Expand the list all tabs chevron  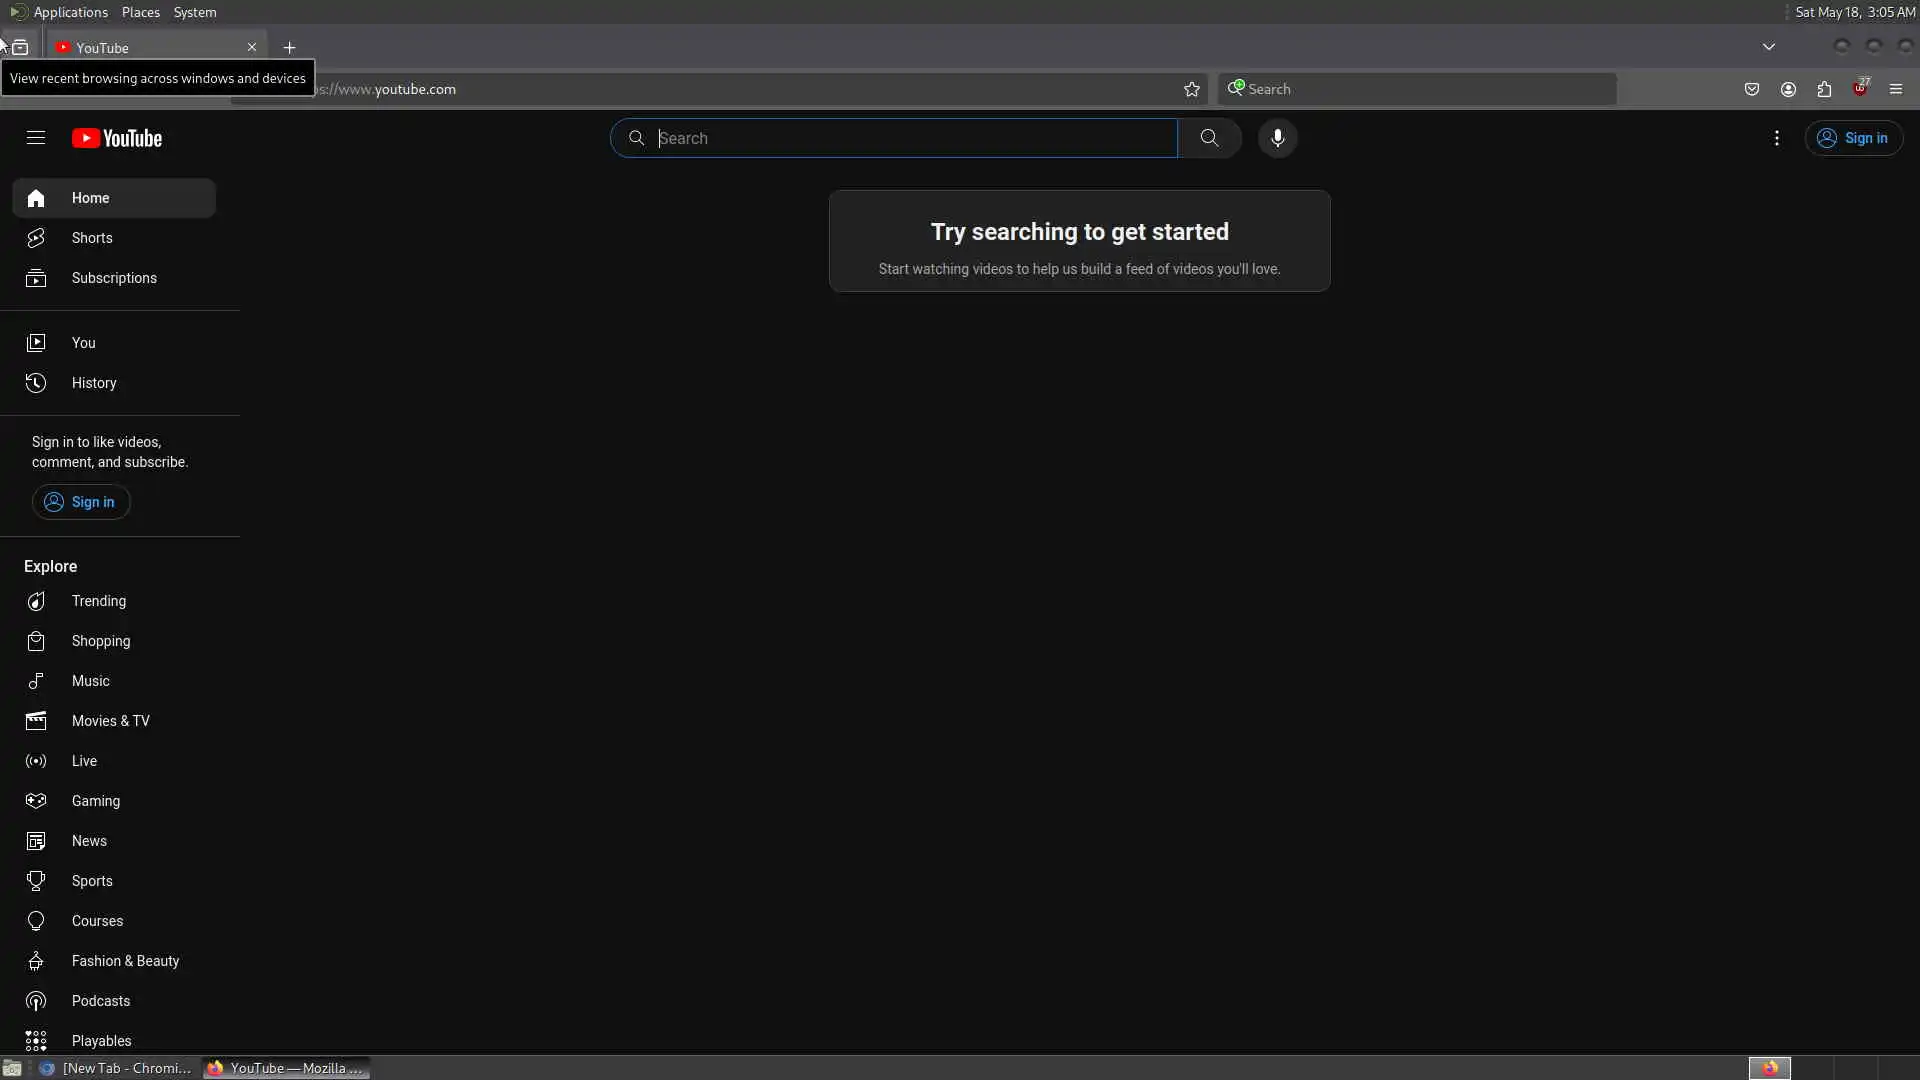pyautogui.click(x=1768, y=47)
